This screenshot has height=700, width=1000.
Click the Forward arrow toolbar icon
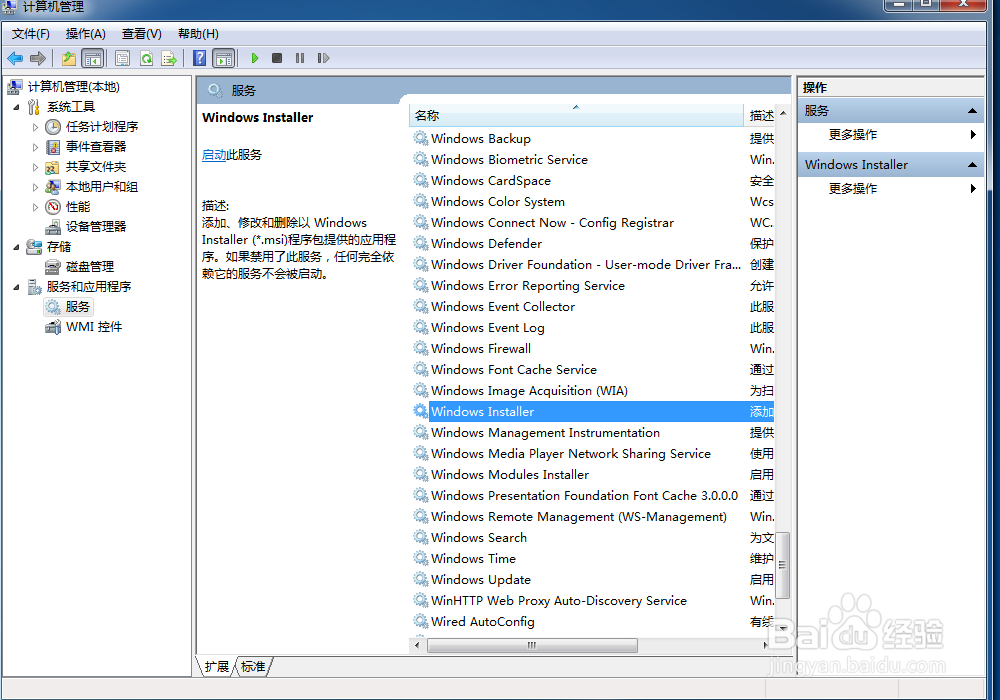pyautogui.click(x=38, y=59)
